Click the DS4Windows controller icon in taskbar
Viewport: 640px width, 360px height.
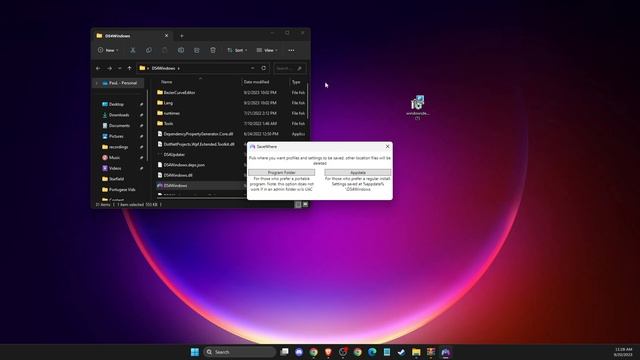point(445,352)
